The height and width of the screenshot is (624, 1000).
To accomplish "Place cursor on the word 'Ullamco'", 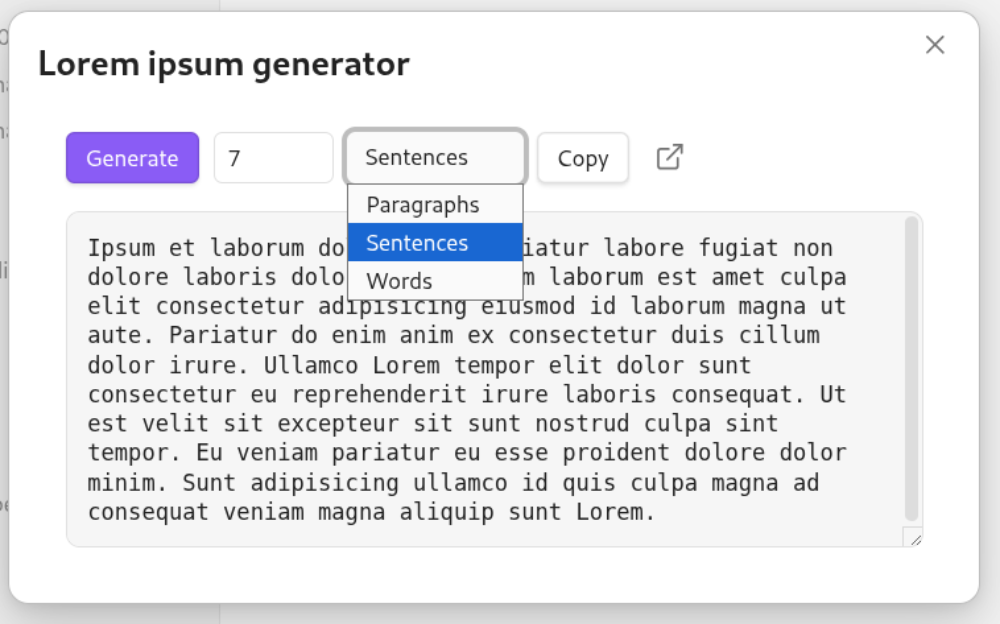I will [x=311, y=366].
